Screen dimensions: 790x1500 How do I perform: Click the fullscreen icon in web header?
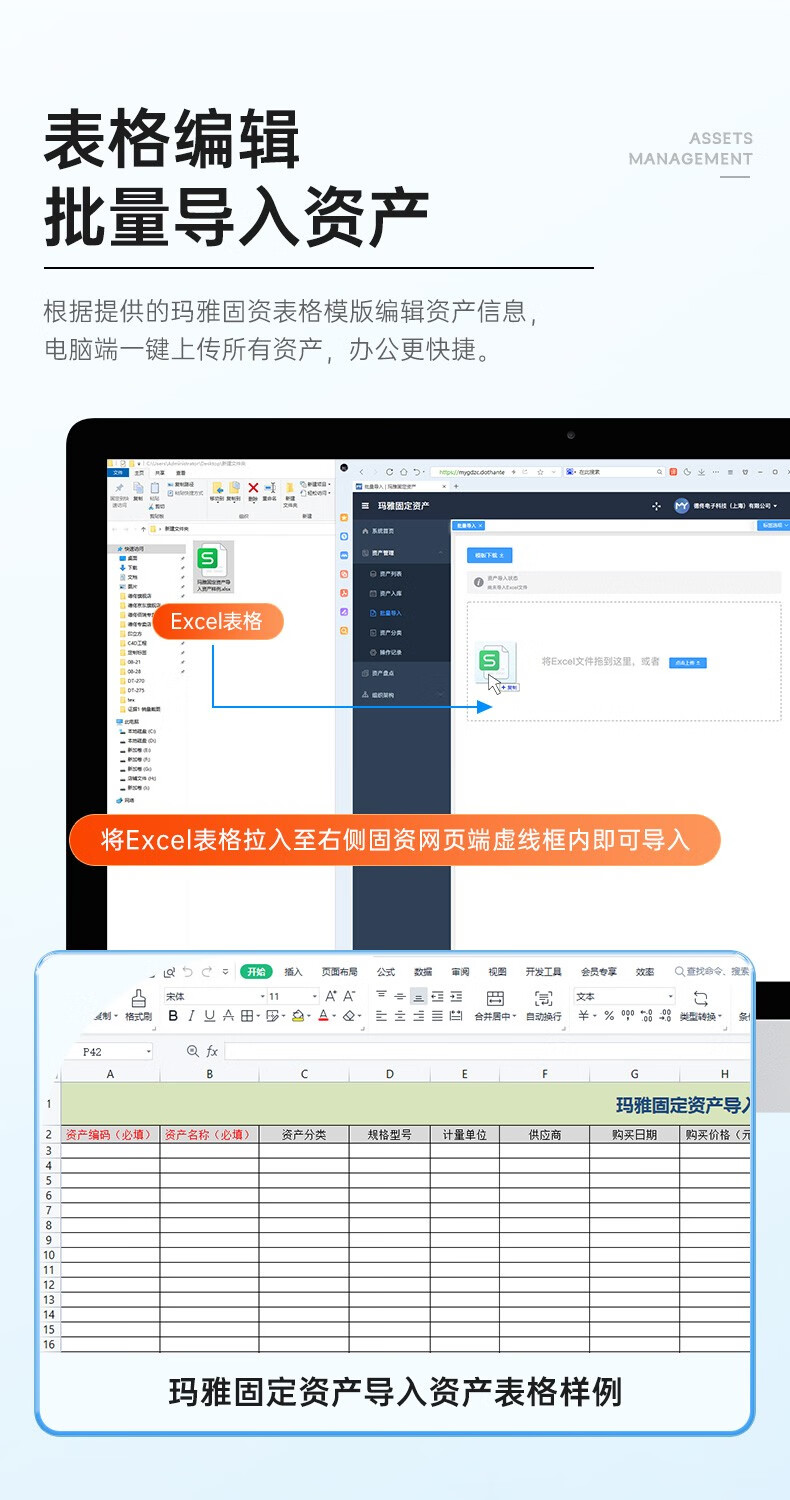coord(656,506)
